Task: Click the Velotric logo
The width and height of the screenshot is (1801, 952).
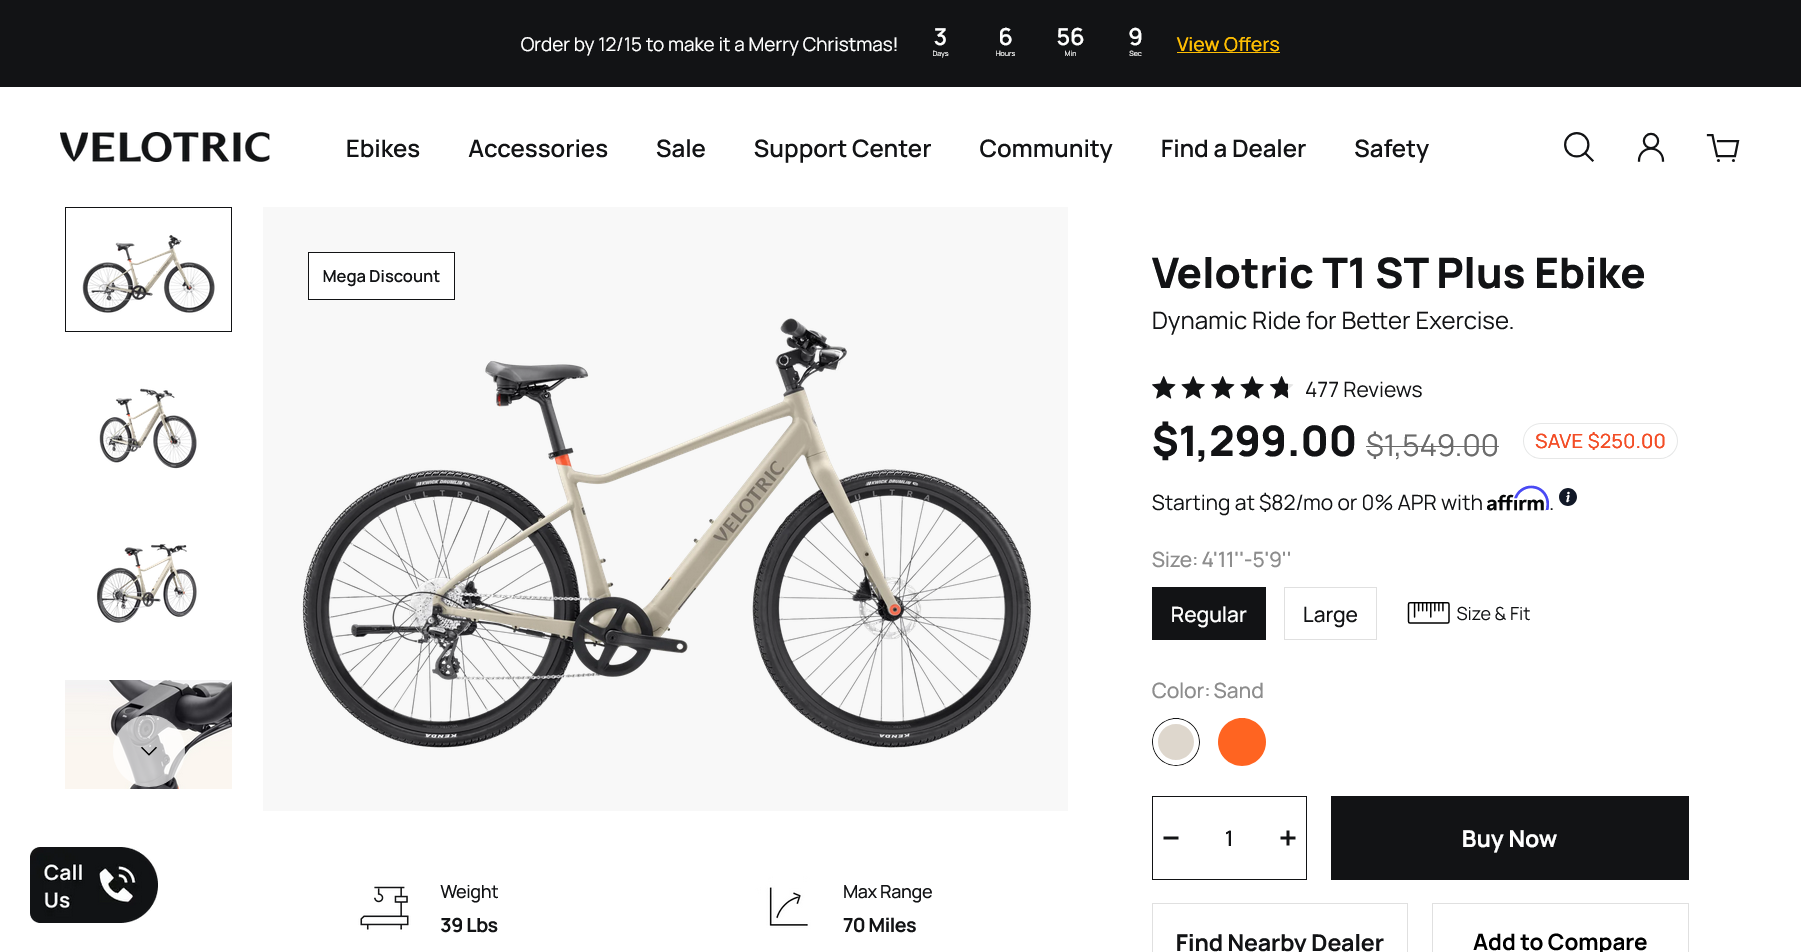Action: click(x=165, y=148)
